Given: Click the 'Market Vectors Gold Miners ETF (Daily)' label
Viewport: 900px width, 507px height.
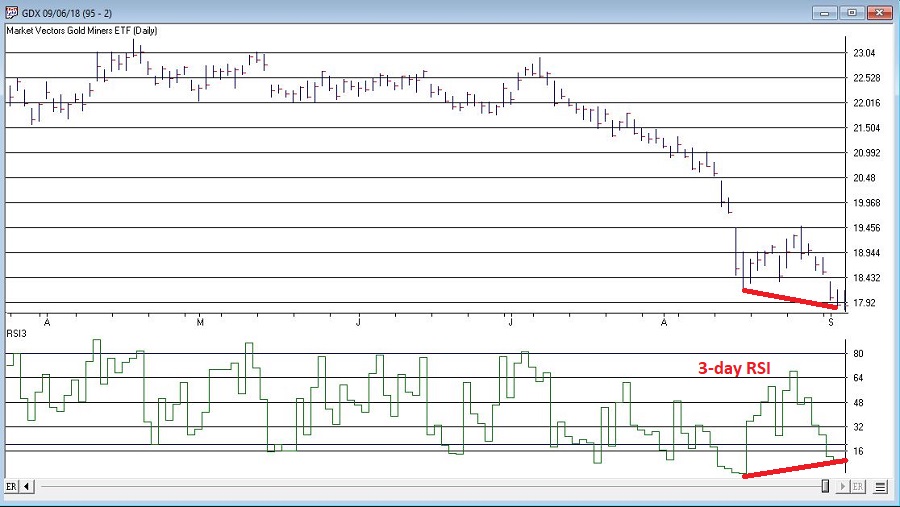Looking at the screenshot, I should (82, 30).
